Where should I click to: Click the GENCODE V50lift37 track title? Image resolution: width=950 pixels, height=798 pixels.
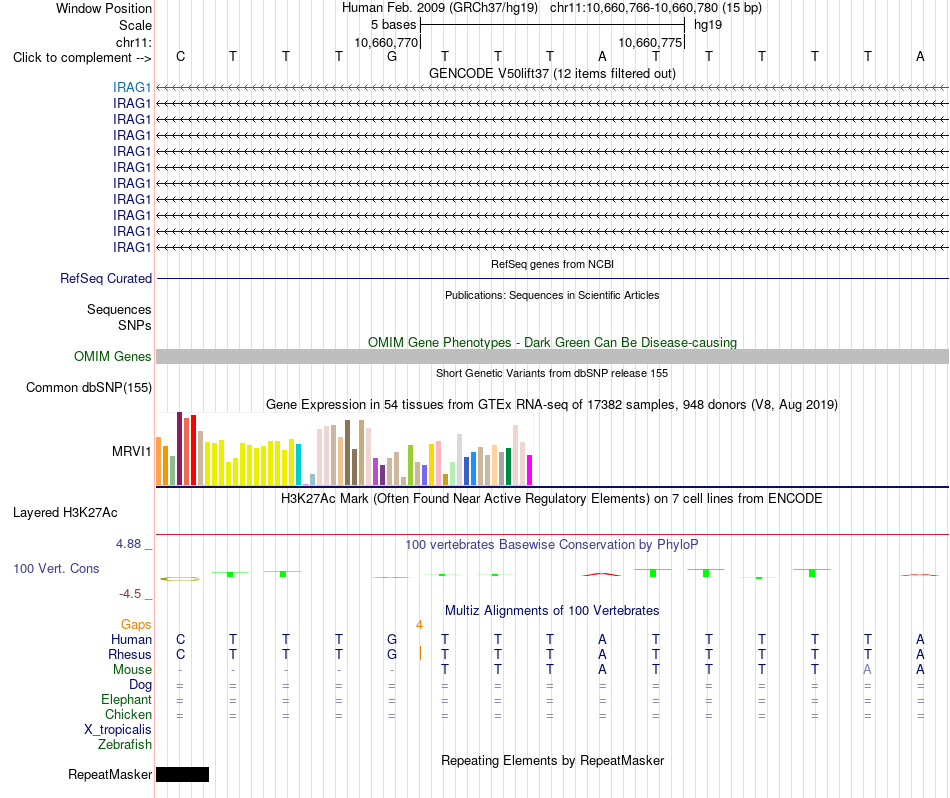[552, 74]
